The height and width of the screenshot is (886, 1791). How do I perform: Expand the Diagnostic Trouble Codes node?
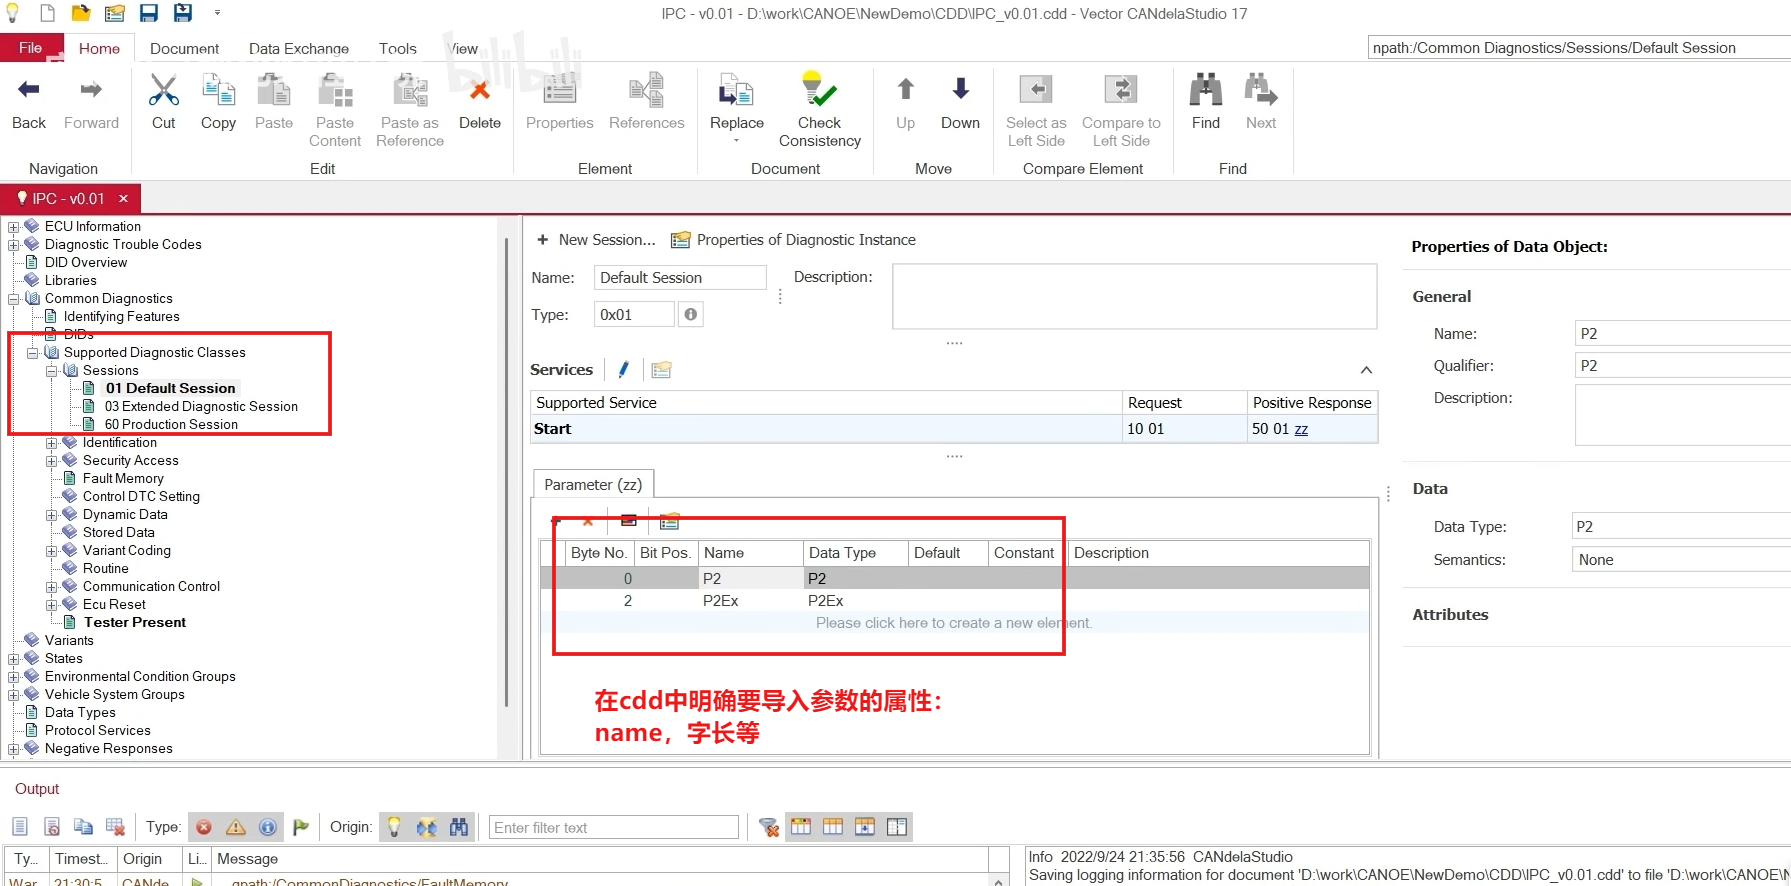14,245
